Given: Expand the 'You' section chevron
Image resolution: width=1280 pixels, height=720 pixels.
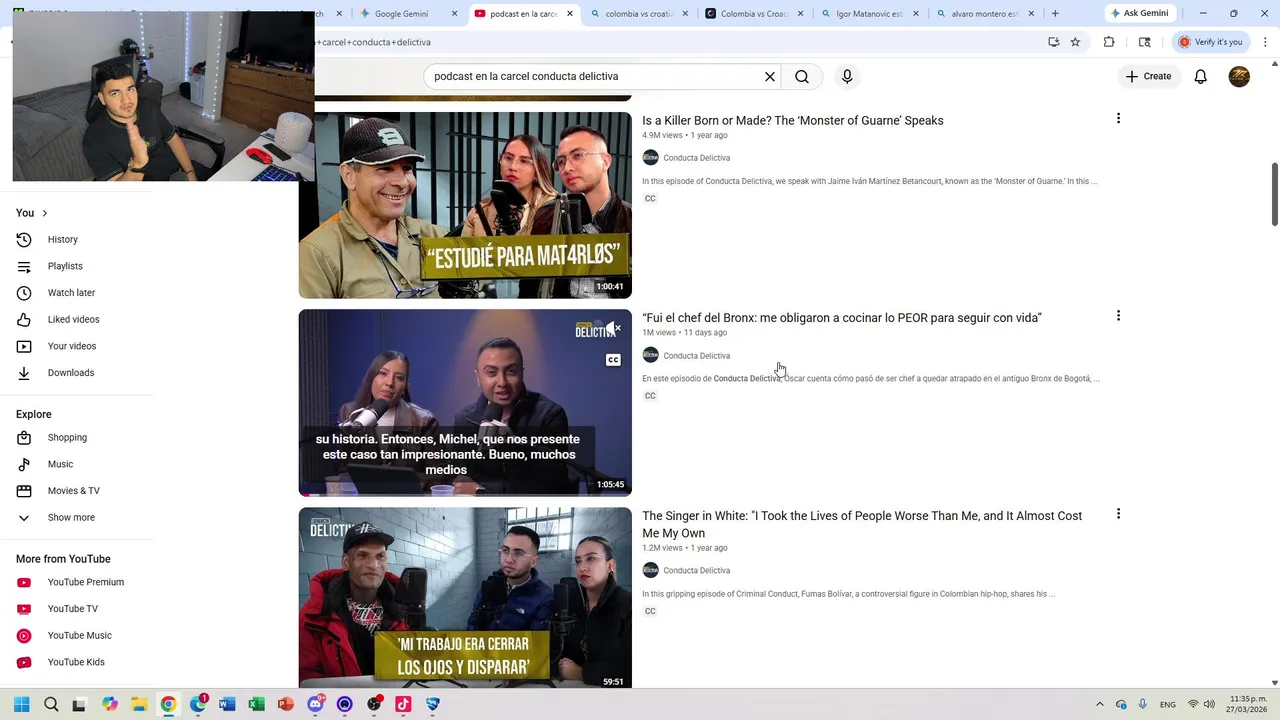Looking at the screenshot, I should coord(44,213).
